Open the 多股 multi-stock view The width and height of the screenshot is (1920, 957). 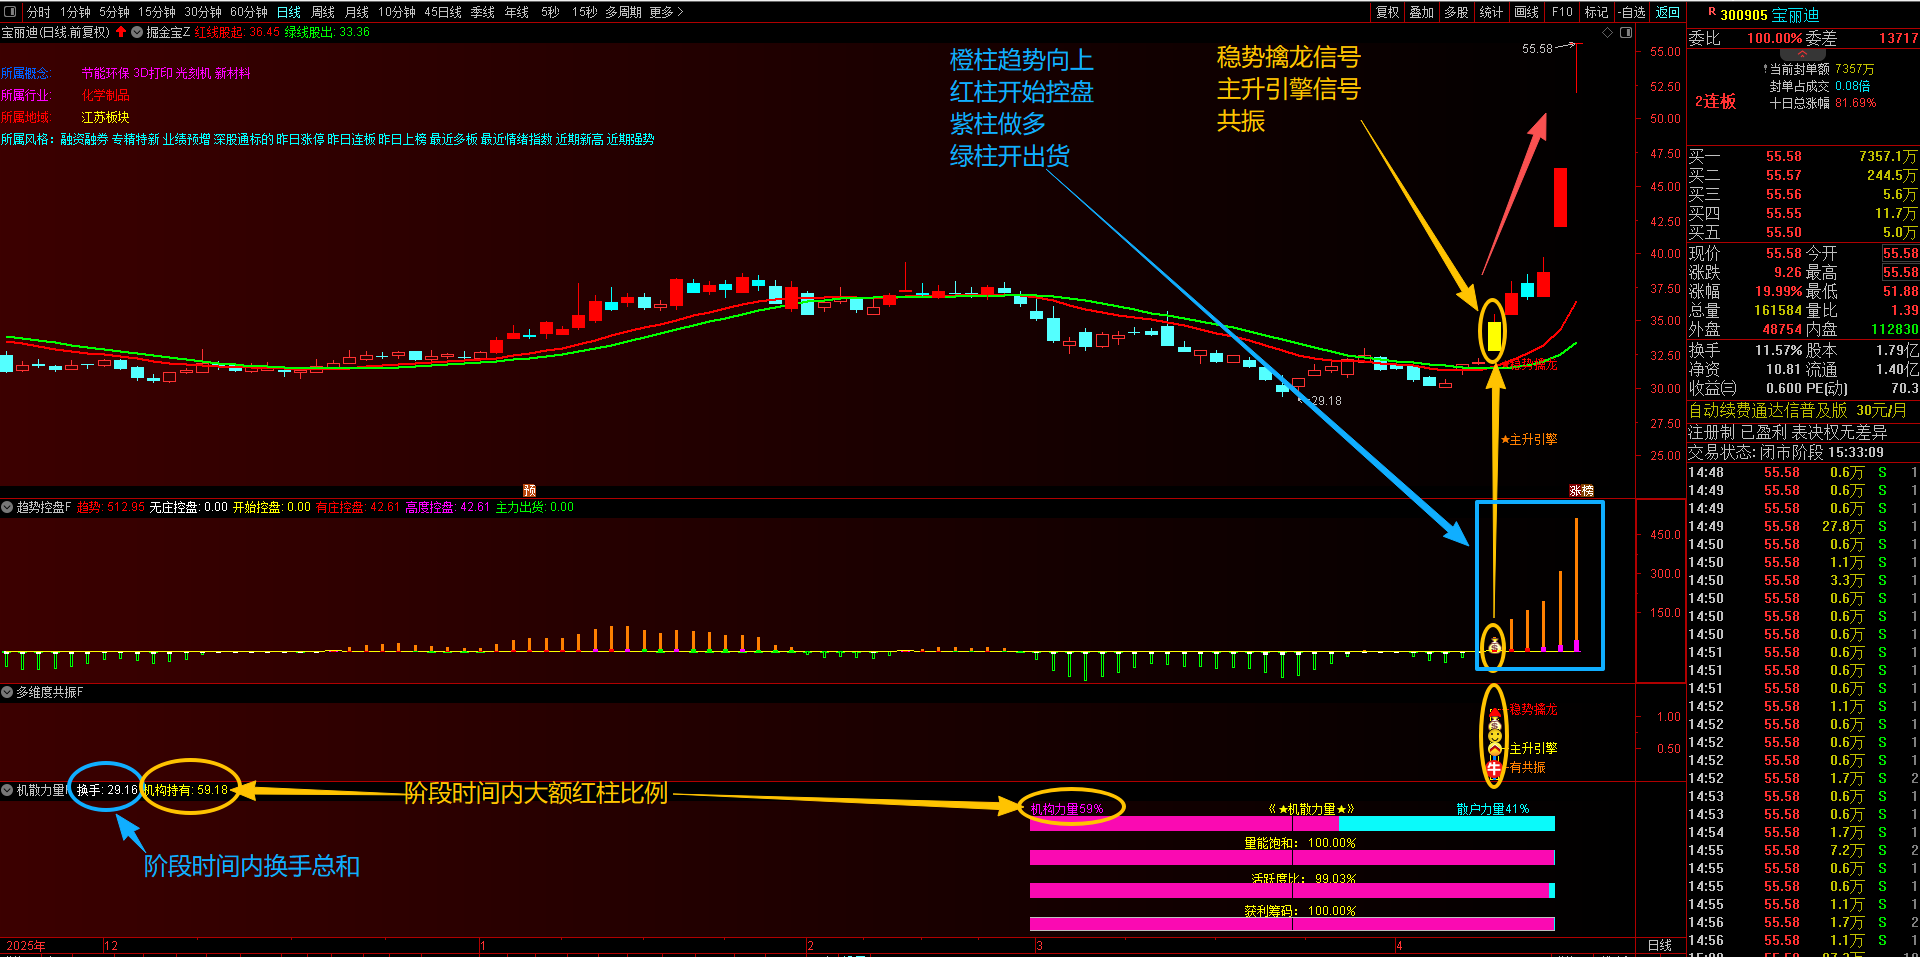1457,12
